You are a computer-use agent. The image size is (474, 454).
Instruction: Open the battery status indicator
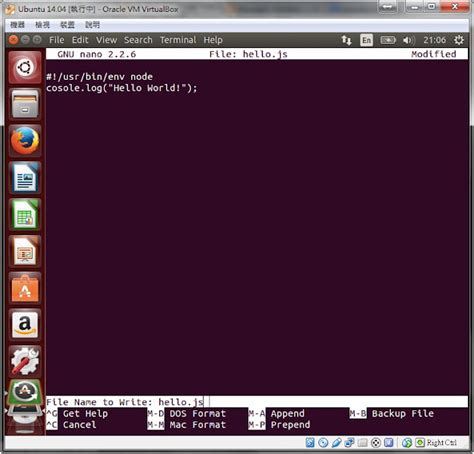(x=388, y=40)
